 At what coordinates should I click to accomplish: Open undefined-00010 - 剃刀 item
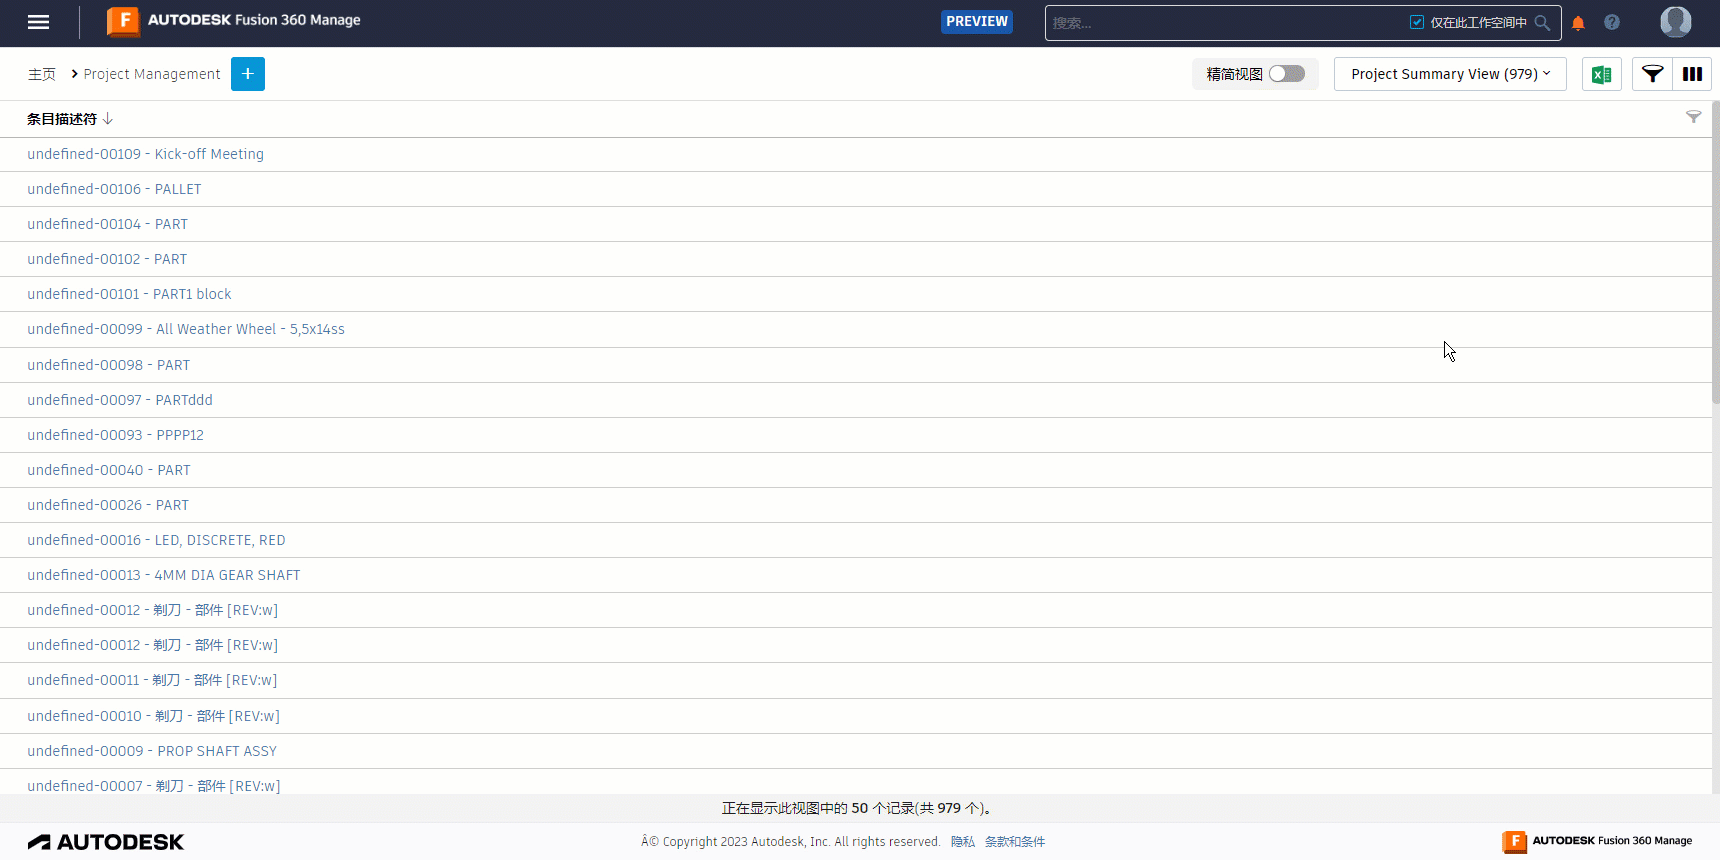click(154, 716)
